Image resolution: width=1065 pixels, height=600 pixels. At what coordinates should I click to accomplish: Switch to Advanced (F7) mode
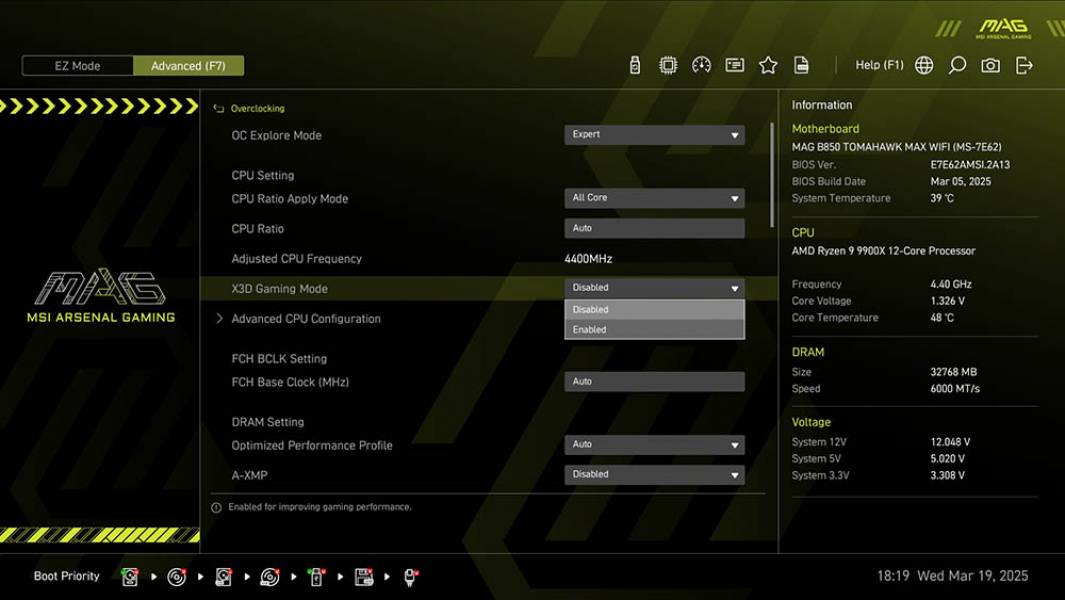pyautogui.click(x=188, y=66)
